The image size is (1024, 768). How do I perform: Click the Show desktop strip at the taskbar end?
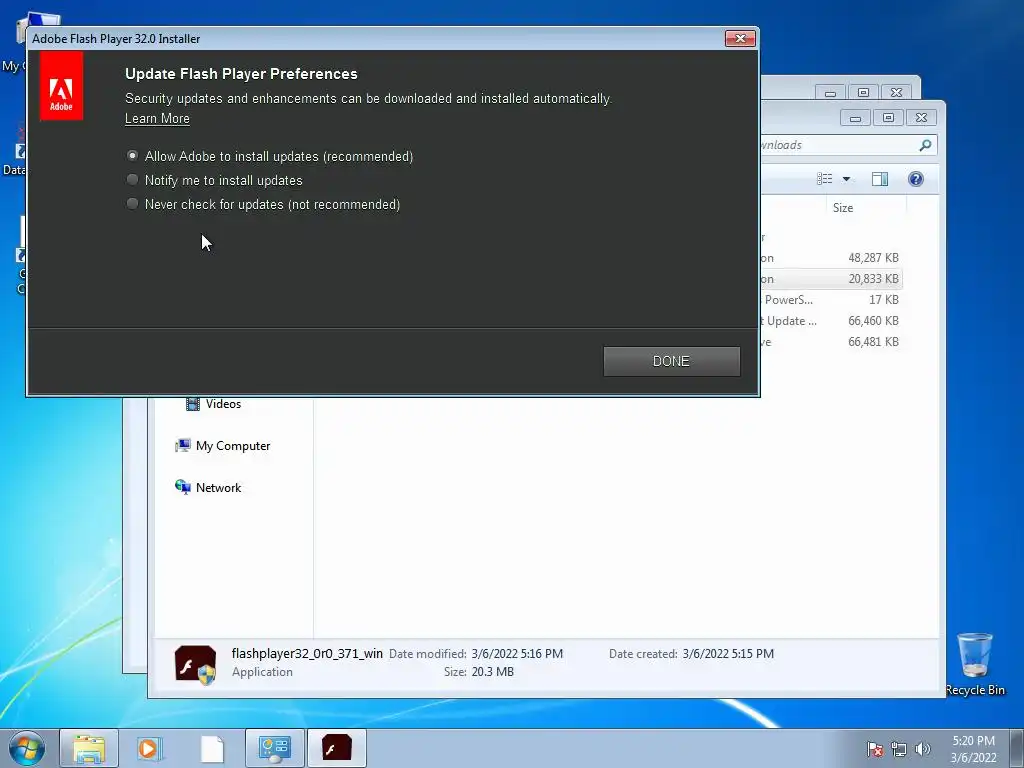point(1017,748)
